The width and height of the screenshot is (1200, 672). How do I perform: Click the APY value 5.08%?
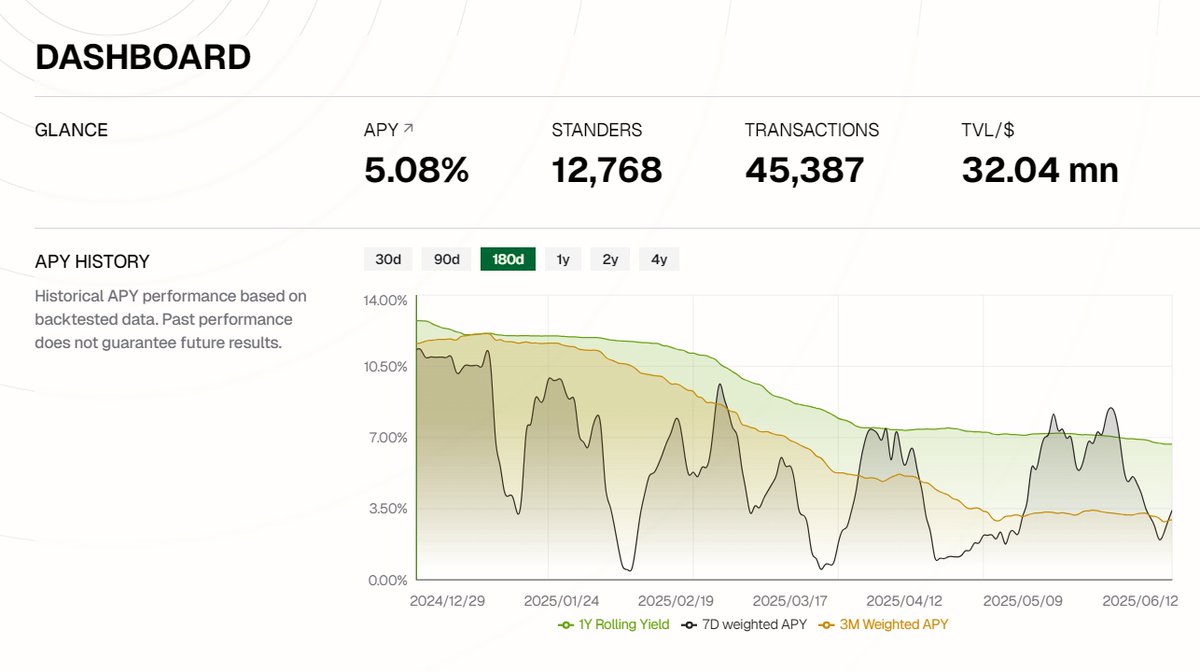[x=416, y=170]
